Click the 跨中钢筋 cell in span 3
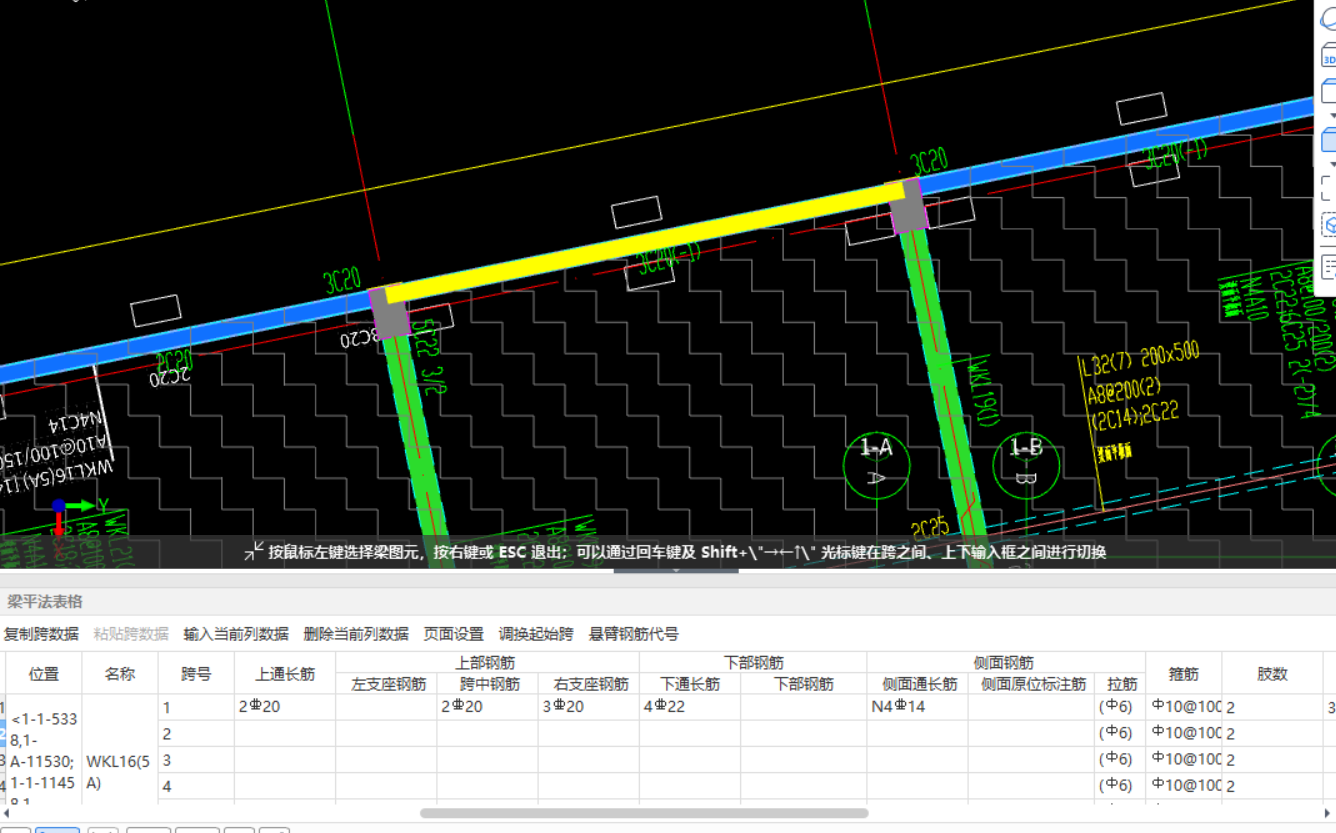The width and height of the screenshot is (1336, 833). tap(487, 759)
